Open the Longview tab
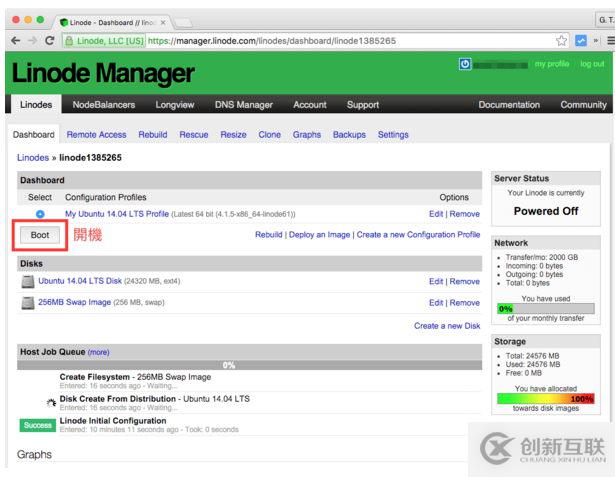 pos(175,105)
